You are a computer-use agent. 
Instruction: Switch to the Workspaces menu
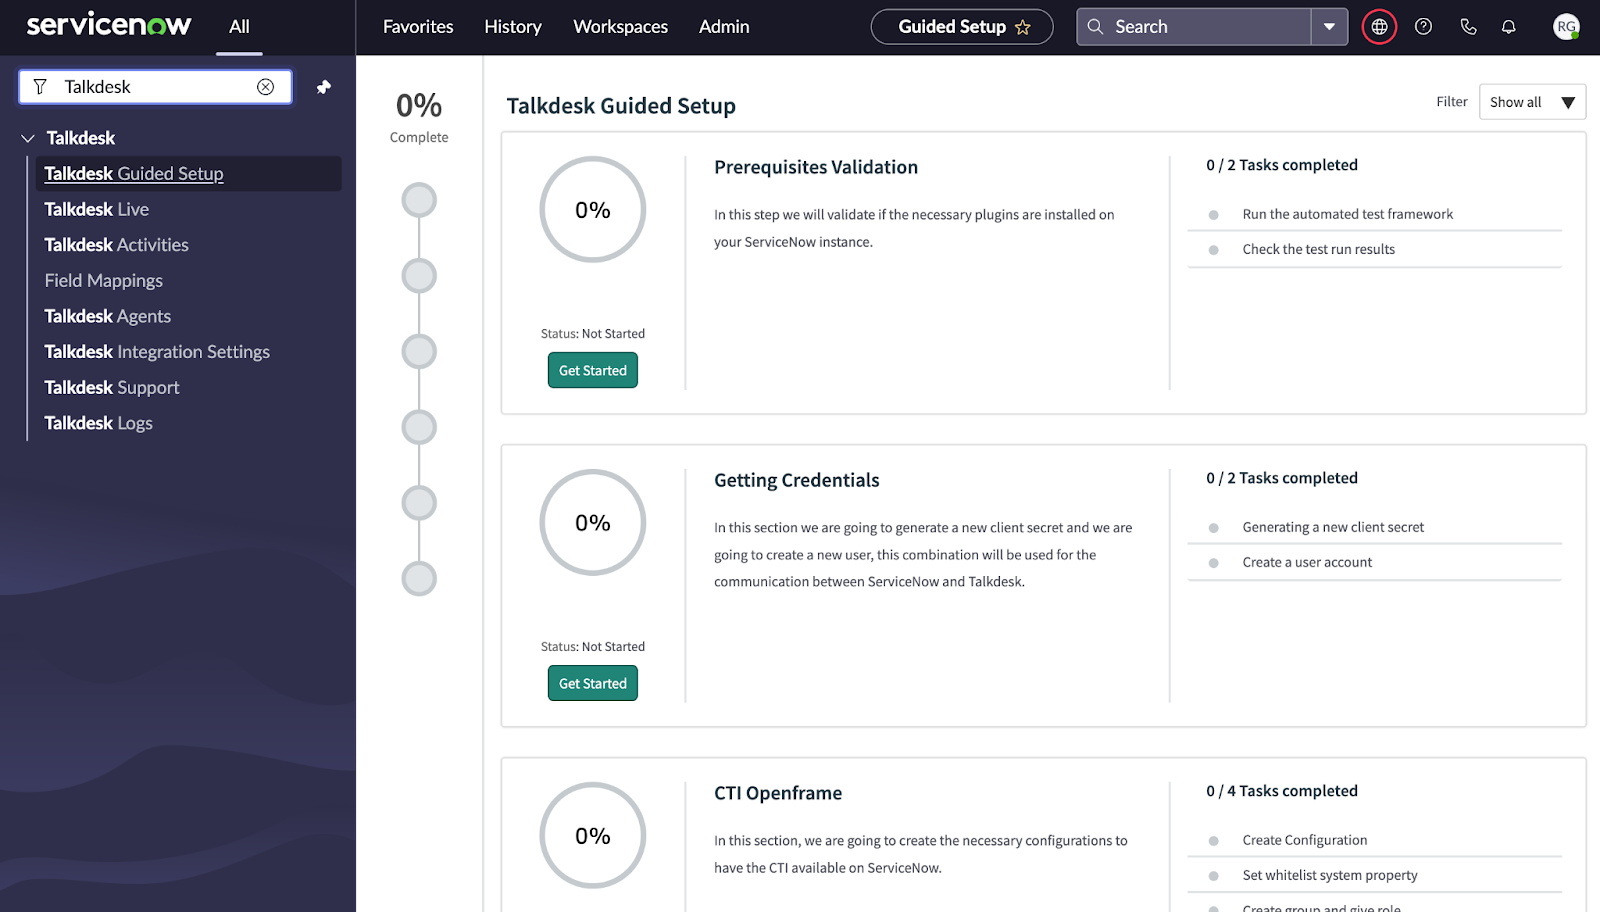click(620, 27)
